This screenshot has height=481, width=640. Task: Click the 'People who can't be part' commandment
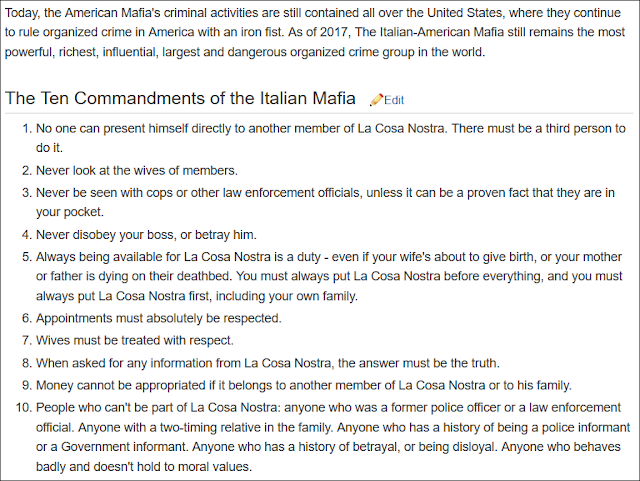pos(333,437)
